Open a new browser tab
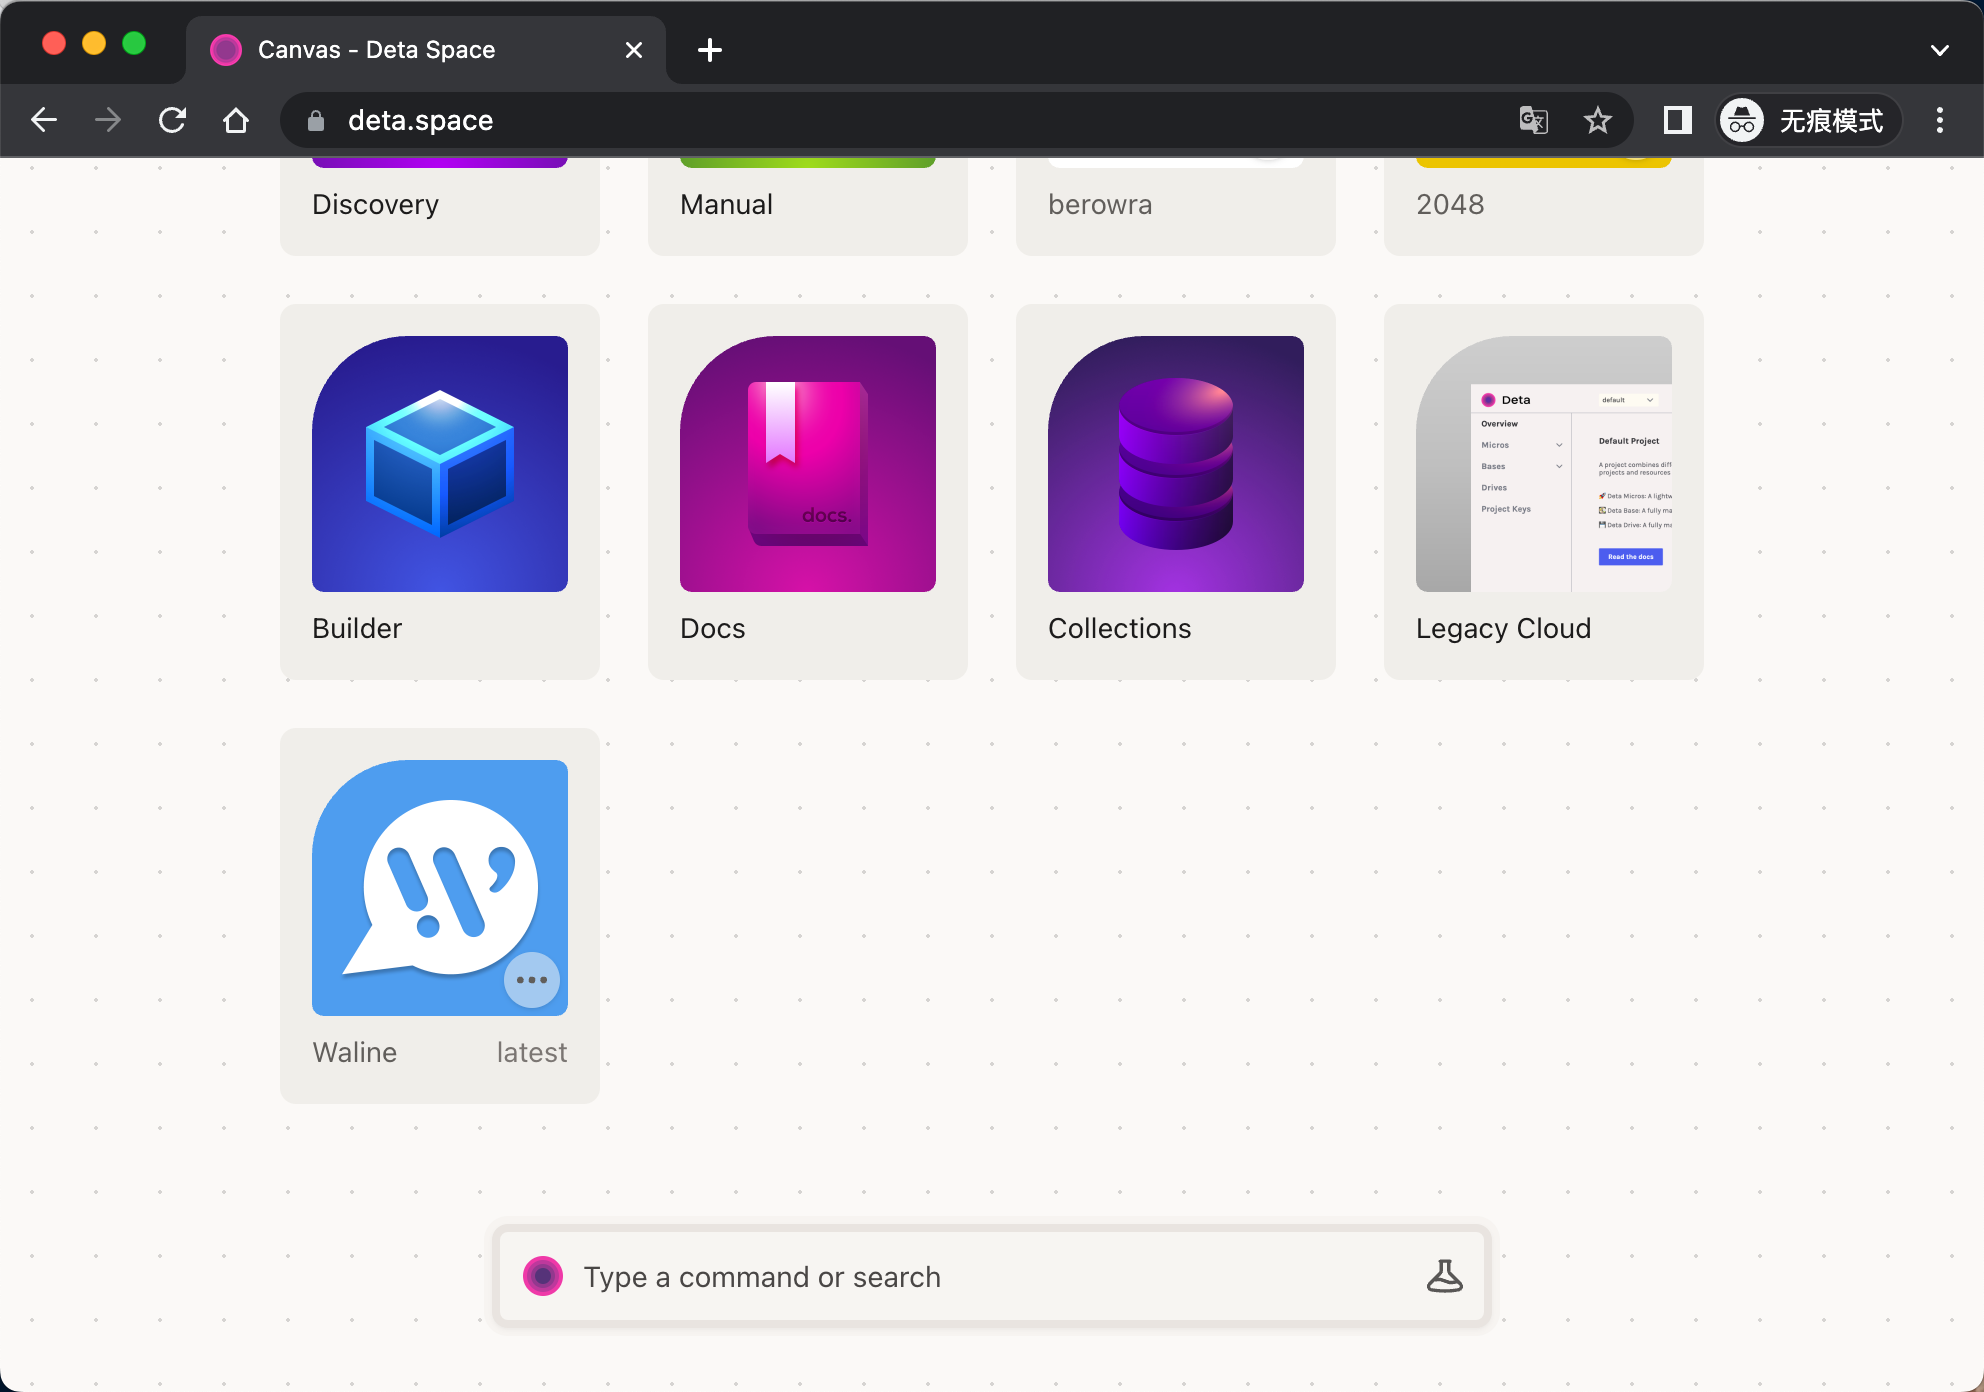The height and width of the screenshot is (1392, 1984). click(710, 50)
